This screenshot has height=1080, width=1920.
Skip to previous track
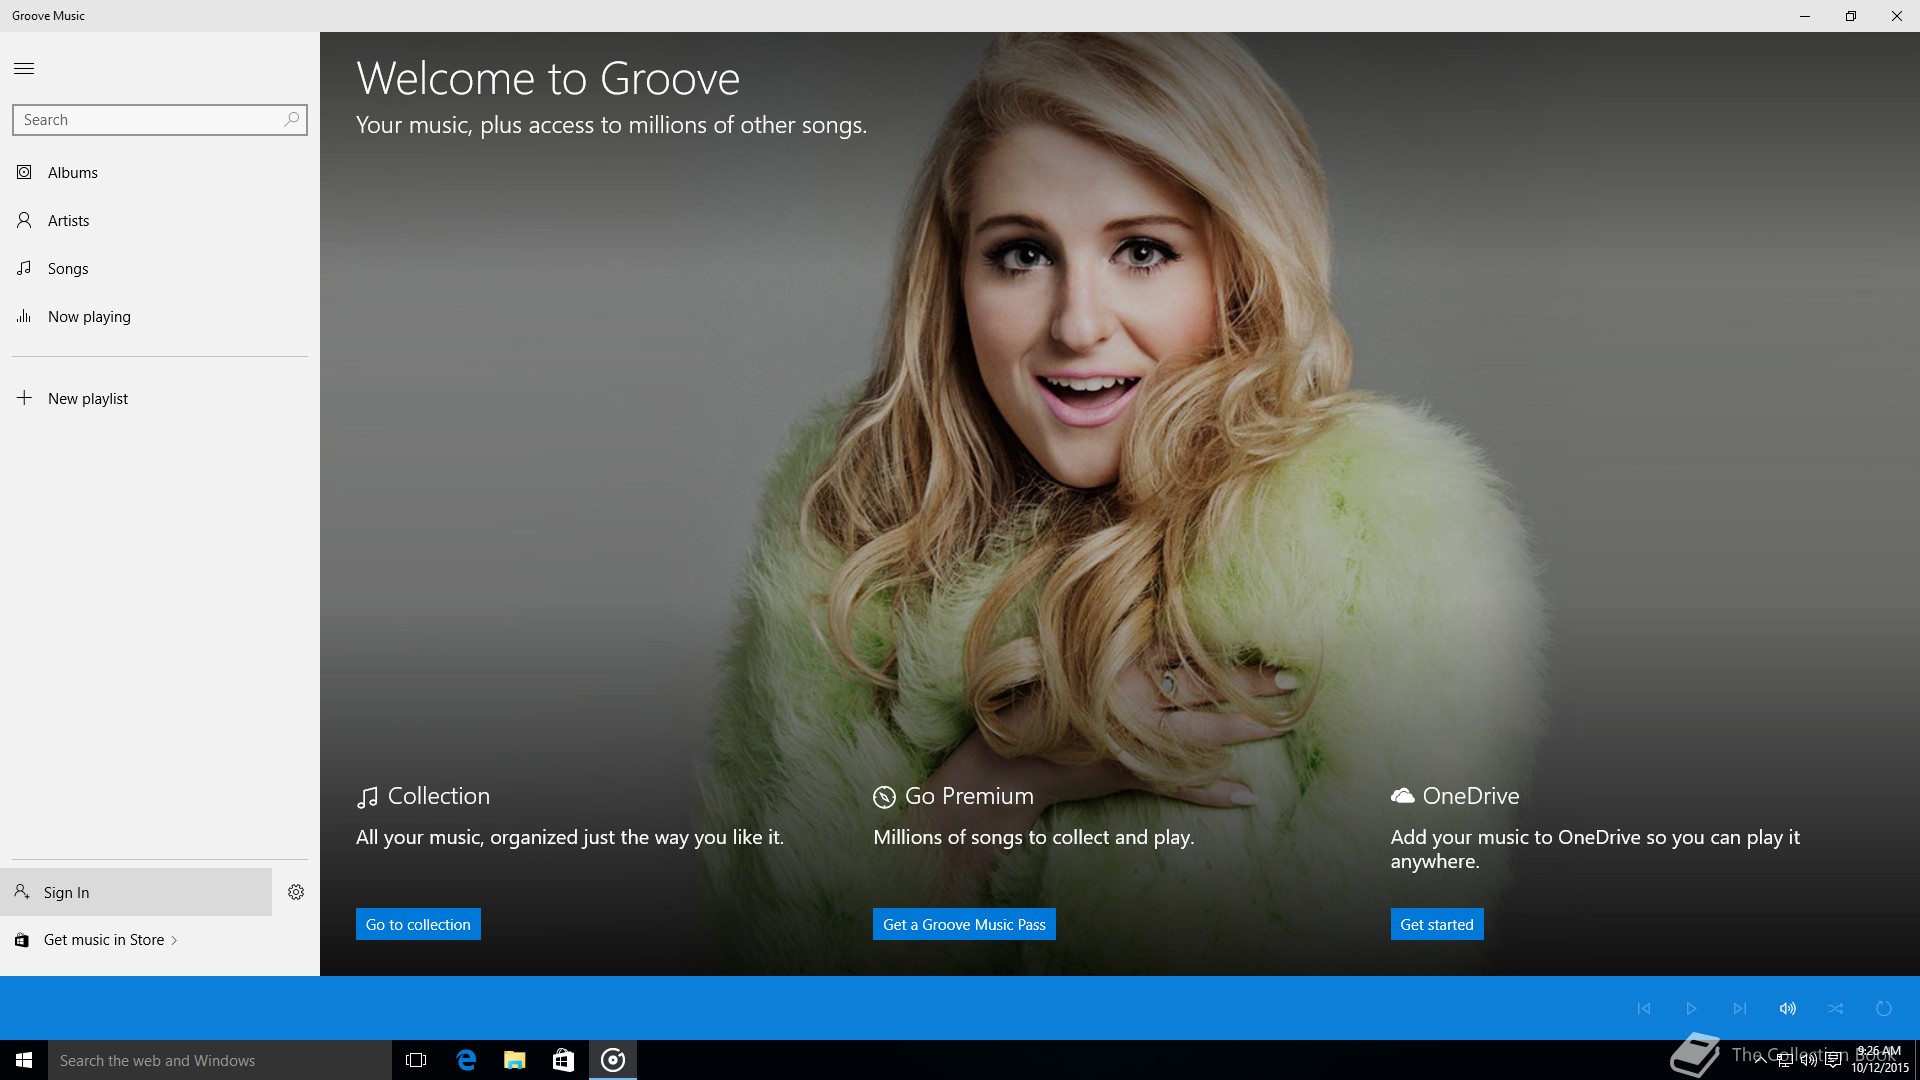pos(1644,1008)
